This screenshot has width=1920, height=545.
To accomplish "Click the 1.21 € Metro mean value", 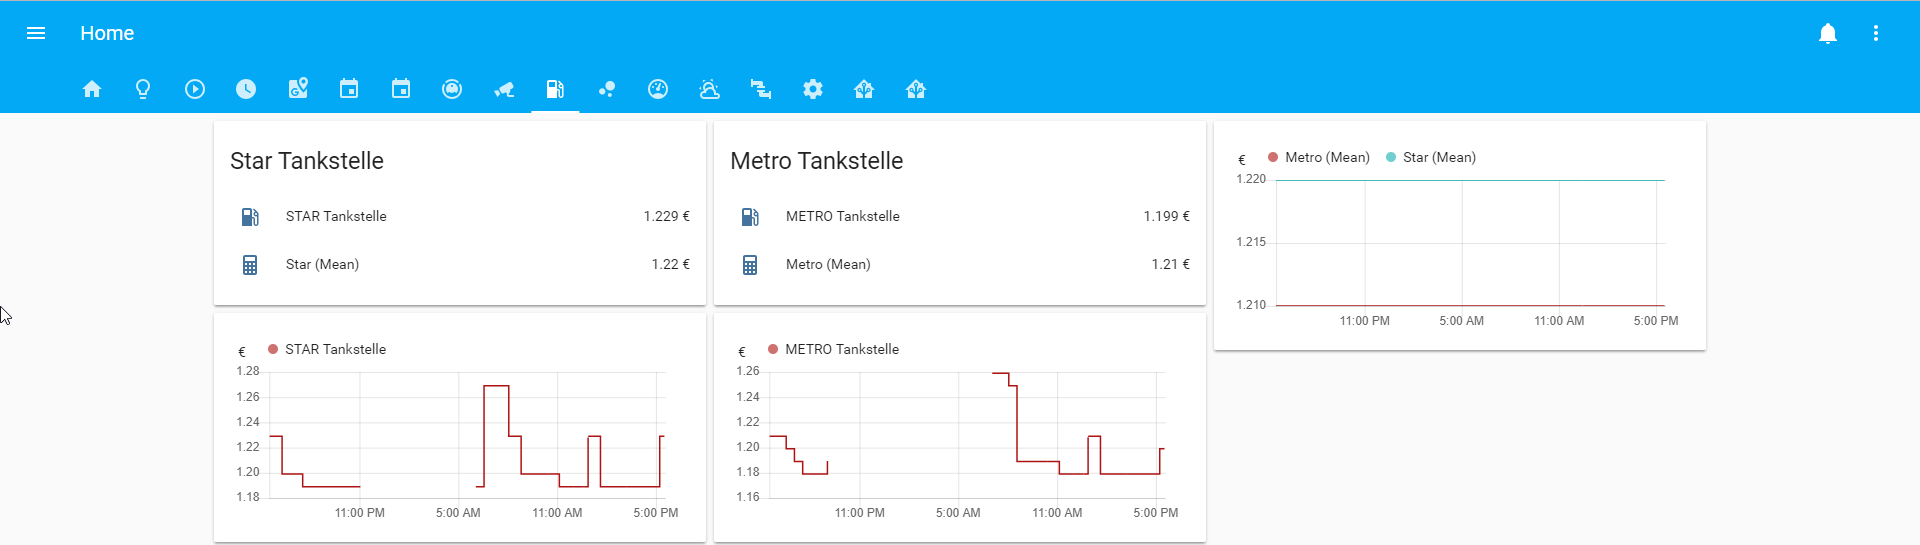I will tap(1171, 264).
